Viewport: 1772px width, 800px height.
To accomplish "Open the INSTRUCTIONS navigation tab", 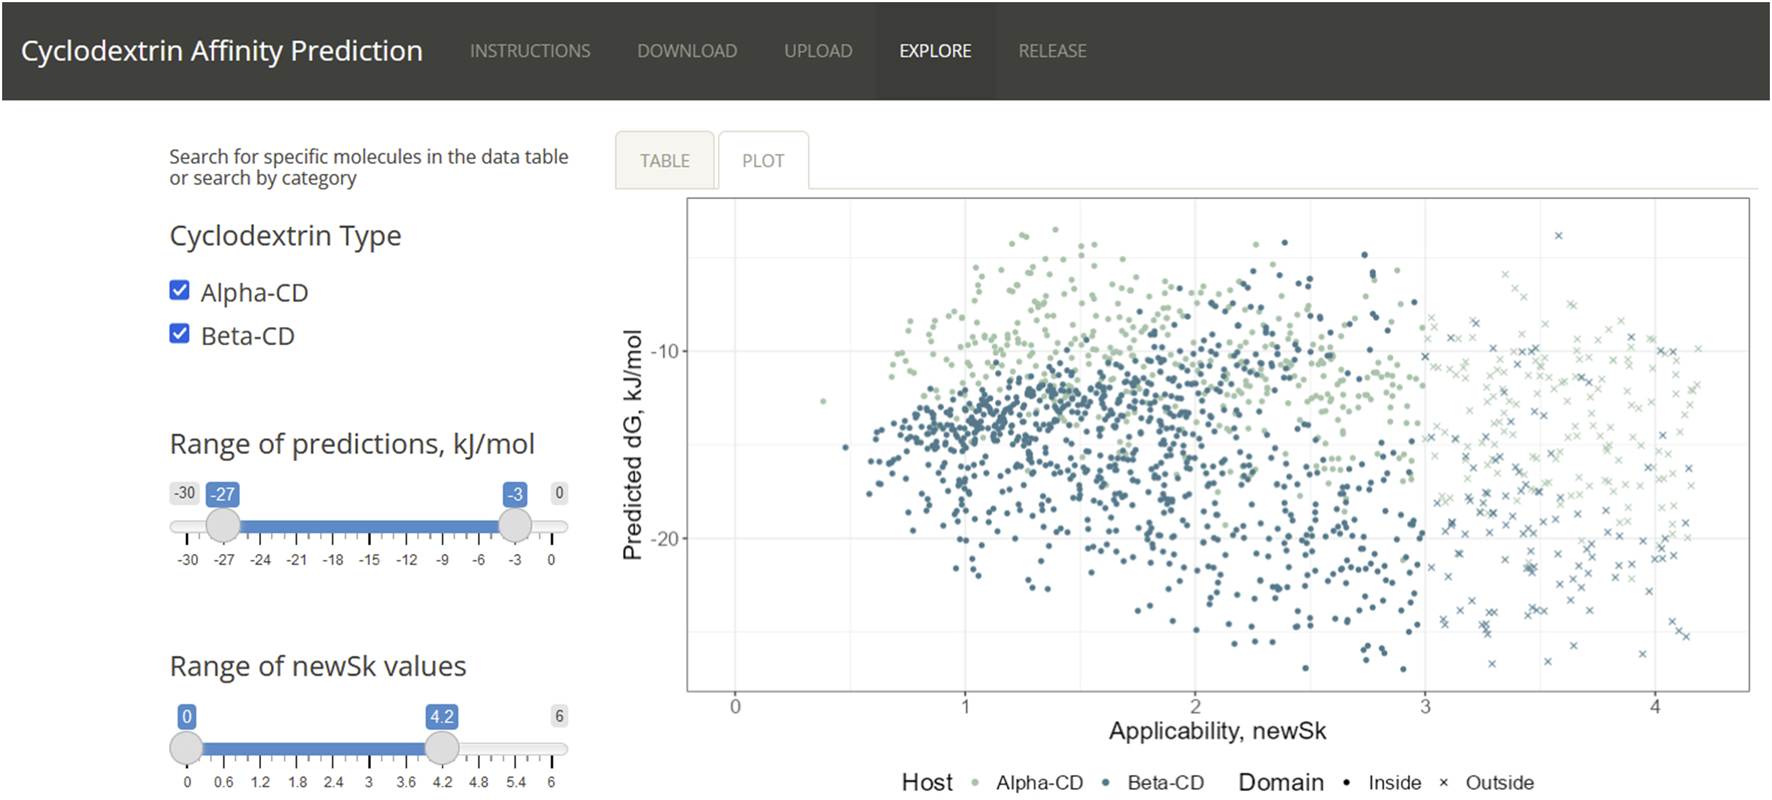I will [530, 51].
